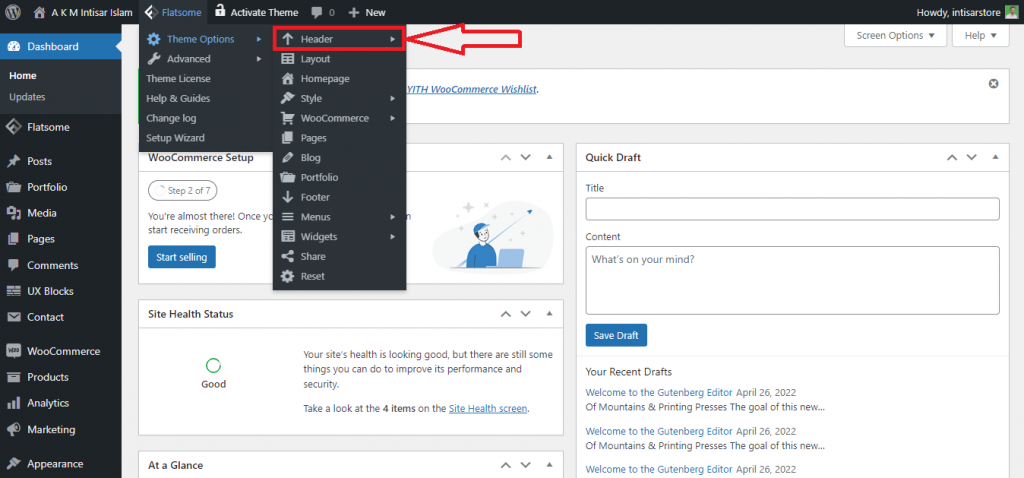1024x478 pixels.
Task: Click the Footer down-arrow icon in submenu
Action: click(x=287, y=197)
